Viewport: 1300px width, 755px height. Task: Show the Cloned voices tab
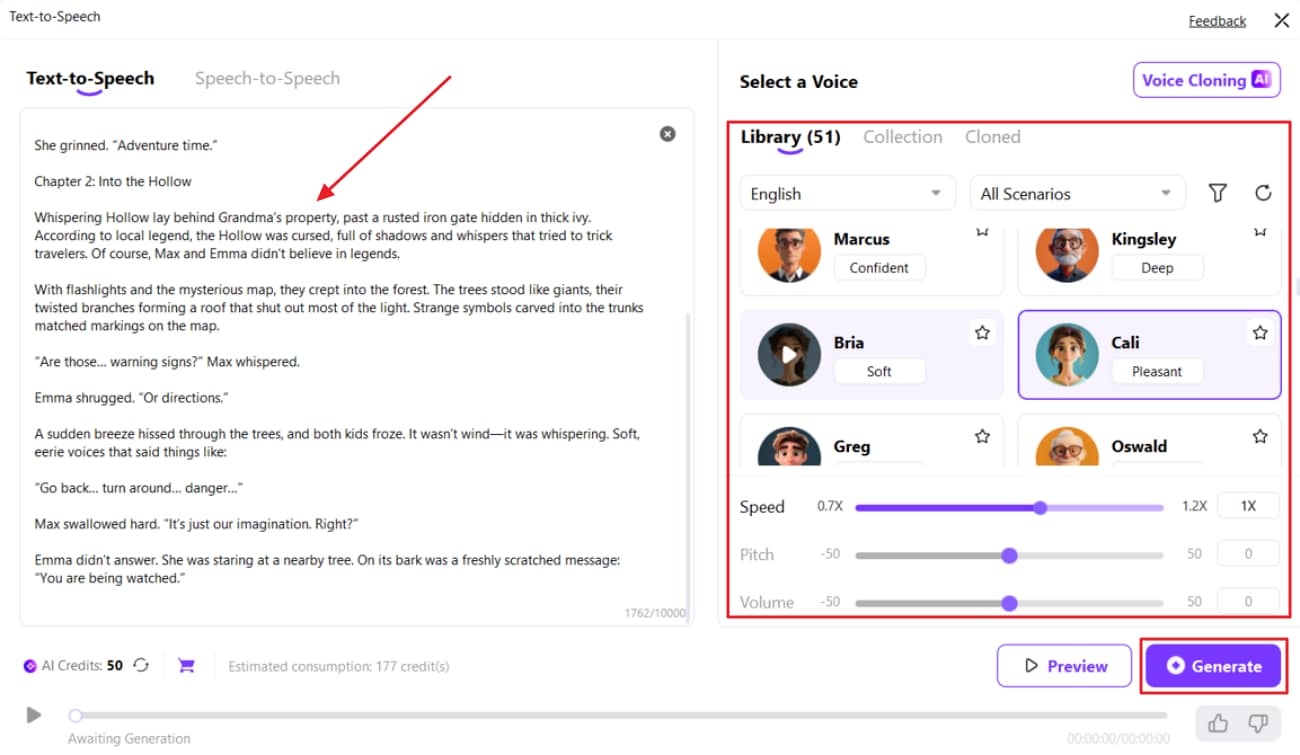pyautogui.click(x=992, y=137)
